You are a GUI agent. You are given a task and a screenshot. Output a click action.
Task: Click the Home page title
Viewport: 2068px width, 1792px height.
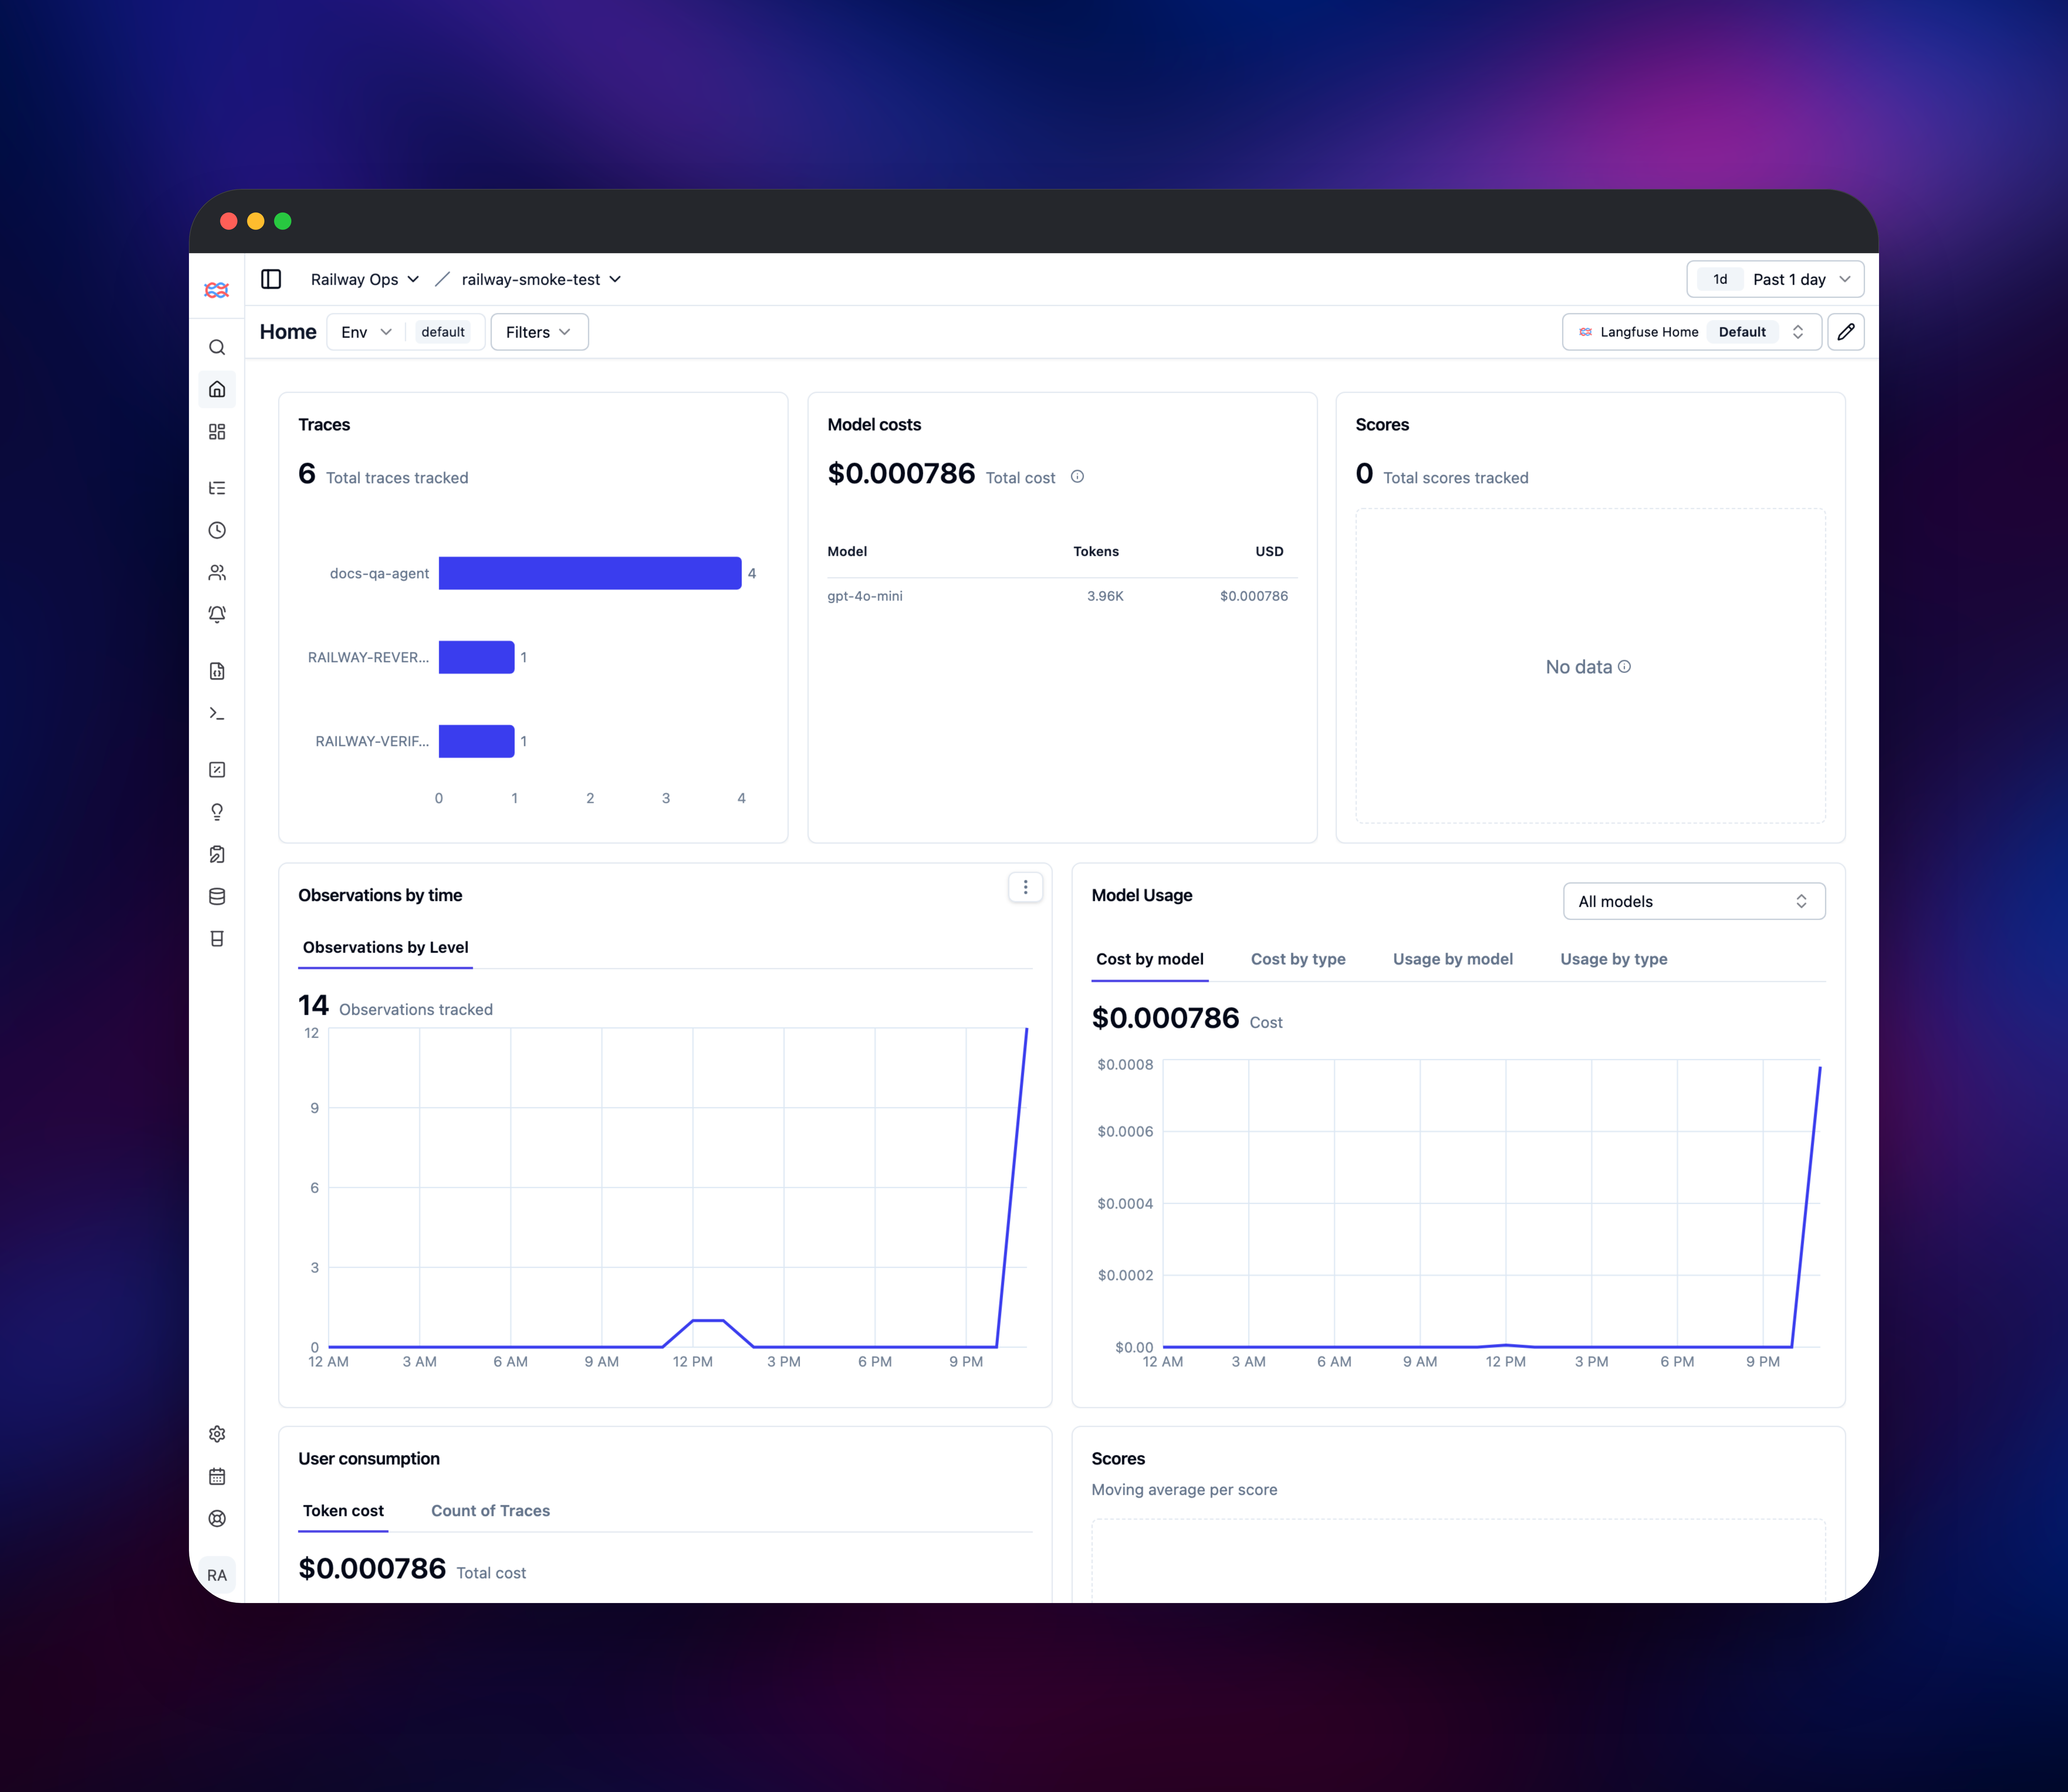[288, 332]
